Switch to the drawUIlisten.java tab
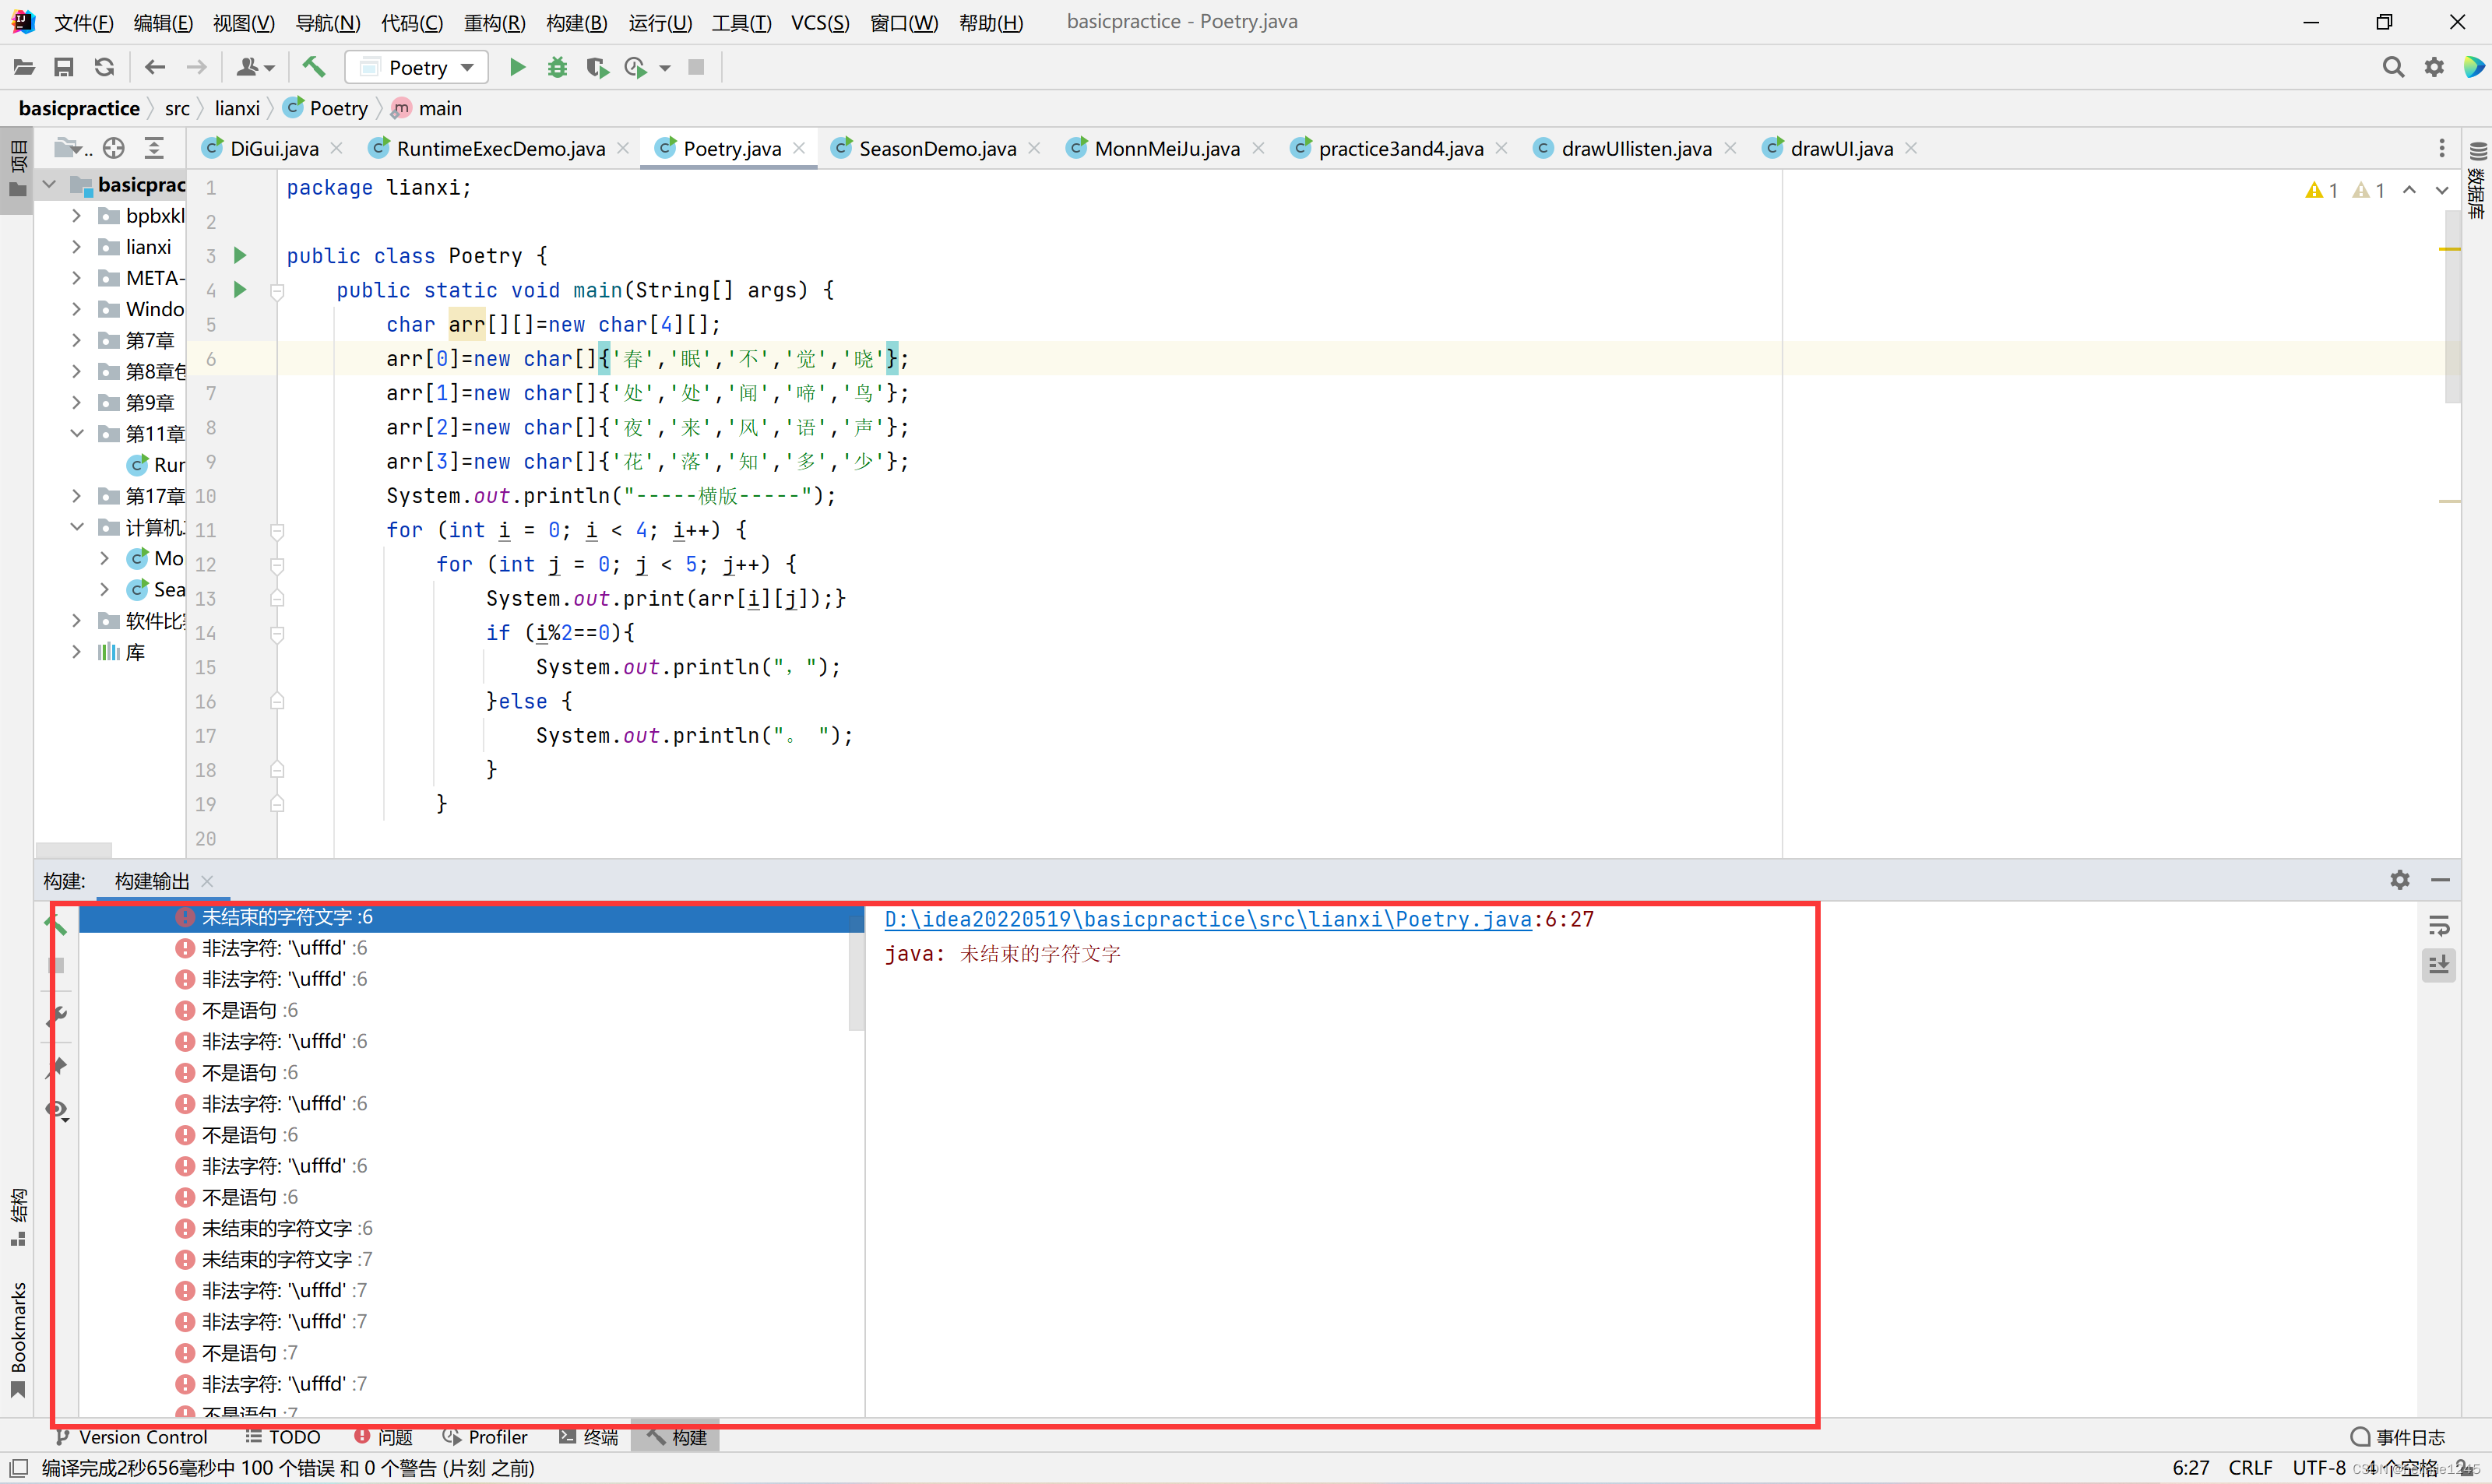The height and width of the screenshot is (1484, 2492). pyautogui.click(x=1636, y=148)
